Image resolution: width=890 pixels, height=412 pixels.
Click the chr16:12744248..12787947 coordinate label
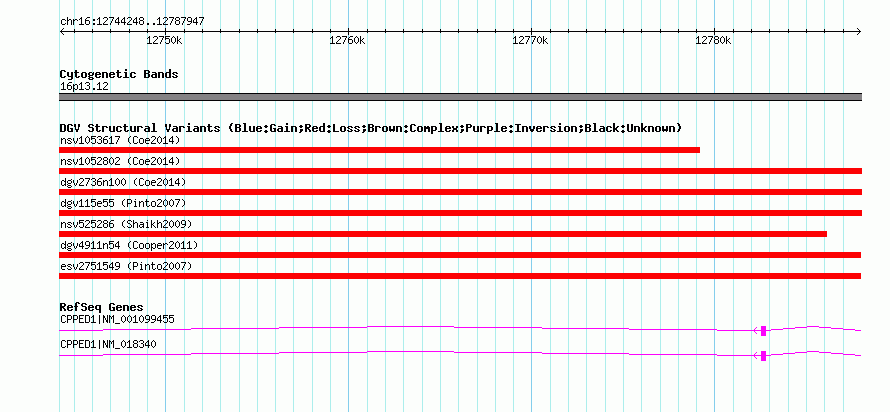tap(132, 22)
